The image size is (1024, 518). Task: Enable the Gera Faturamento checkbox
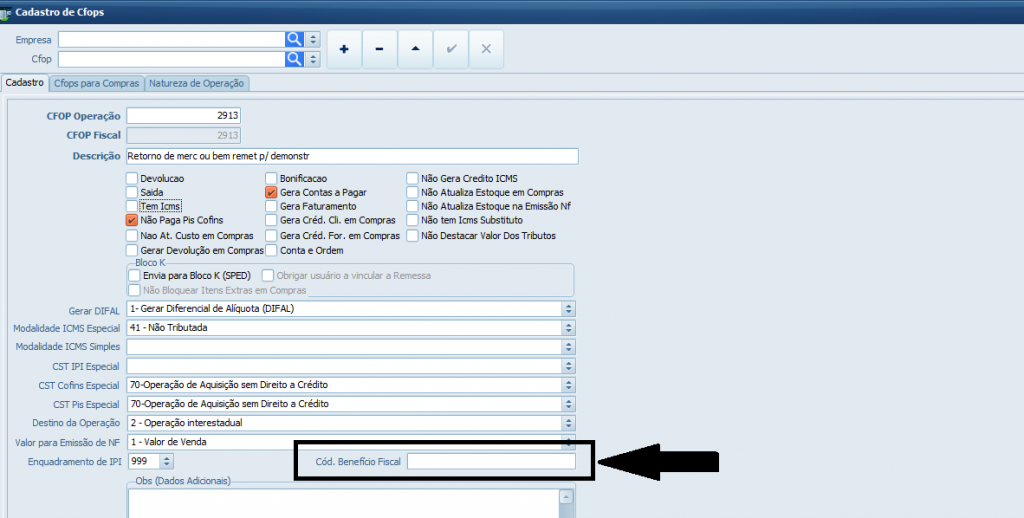(x=271, y=206)
